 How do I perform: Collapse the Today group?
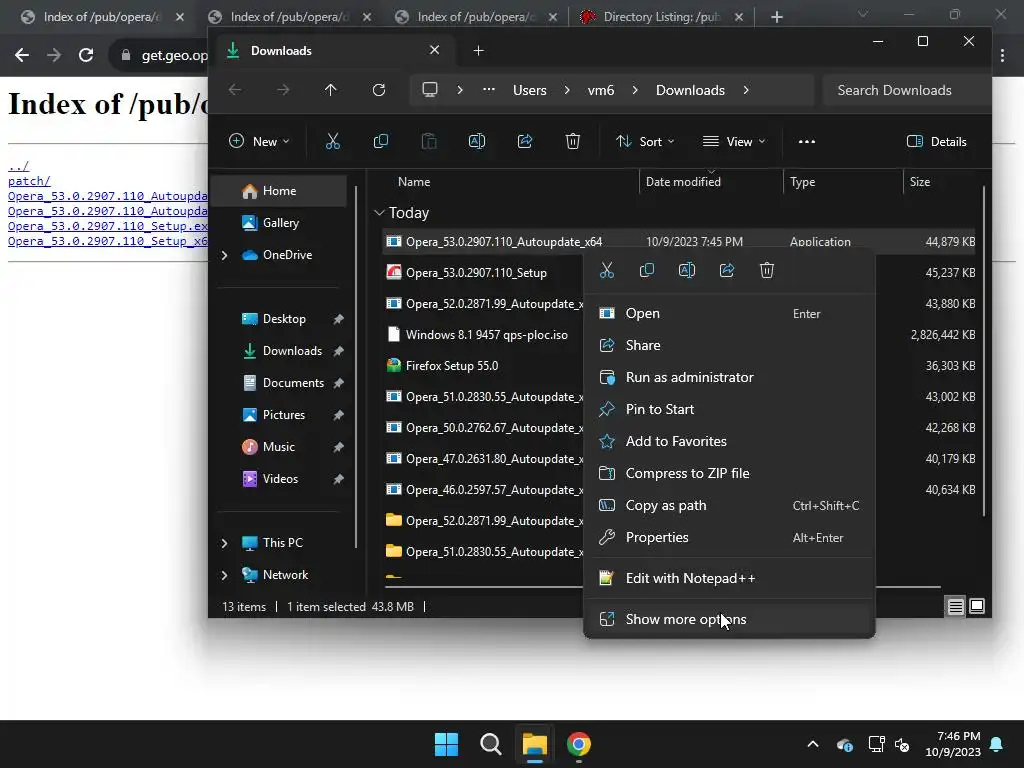coord(379,213)
